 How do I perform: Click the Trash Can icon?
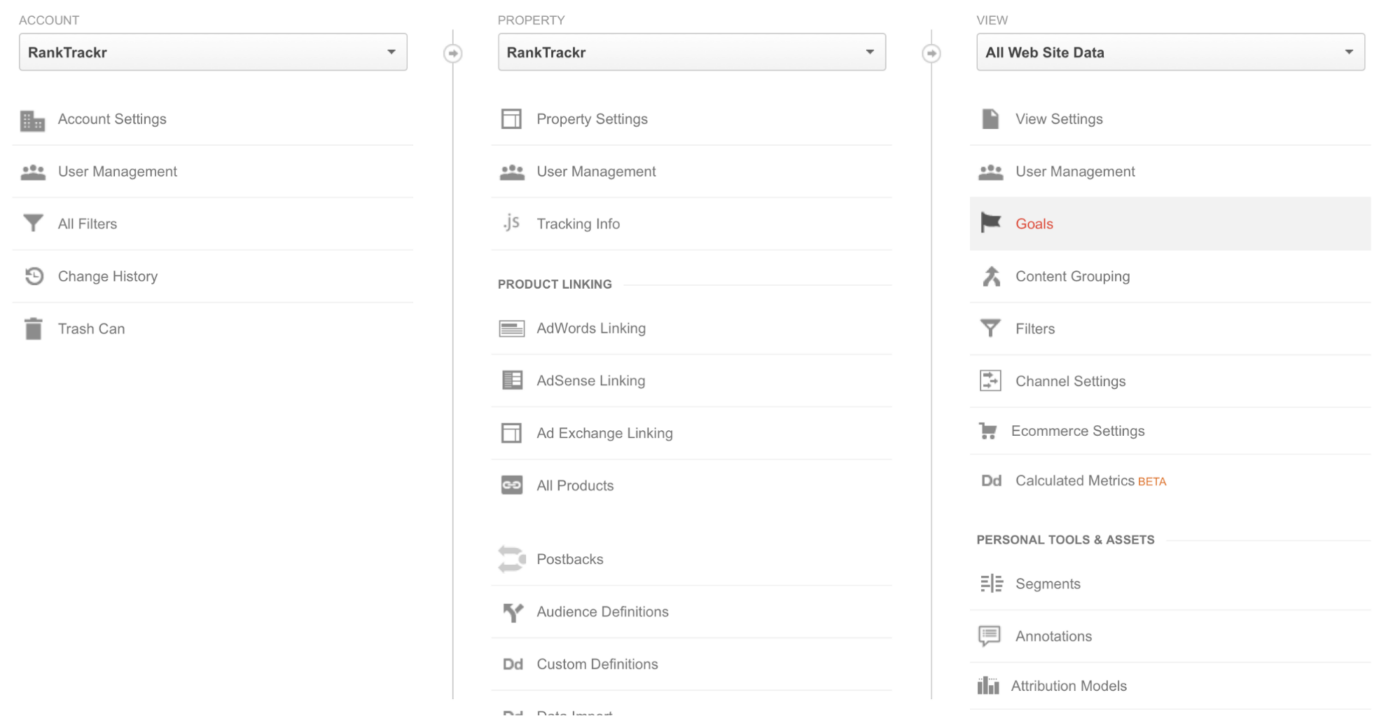point(33,329)
